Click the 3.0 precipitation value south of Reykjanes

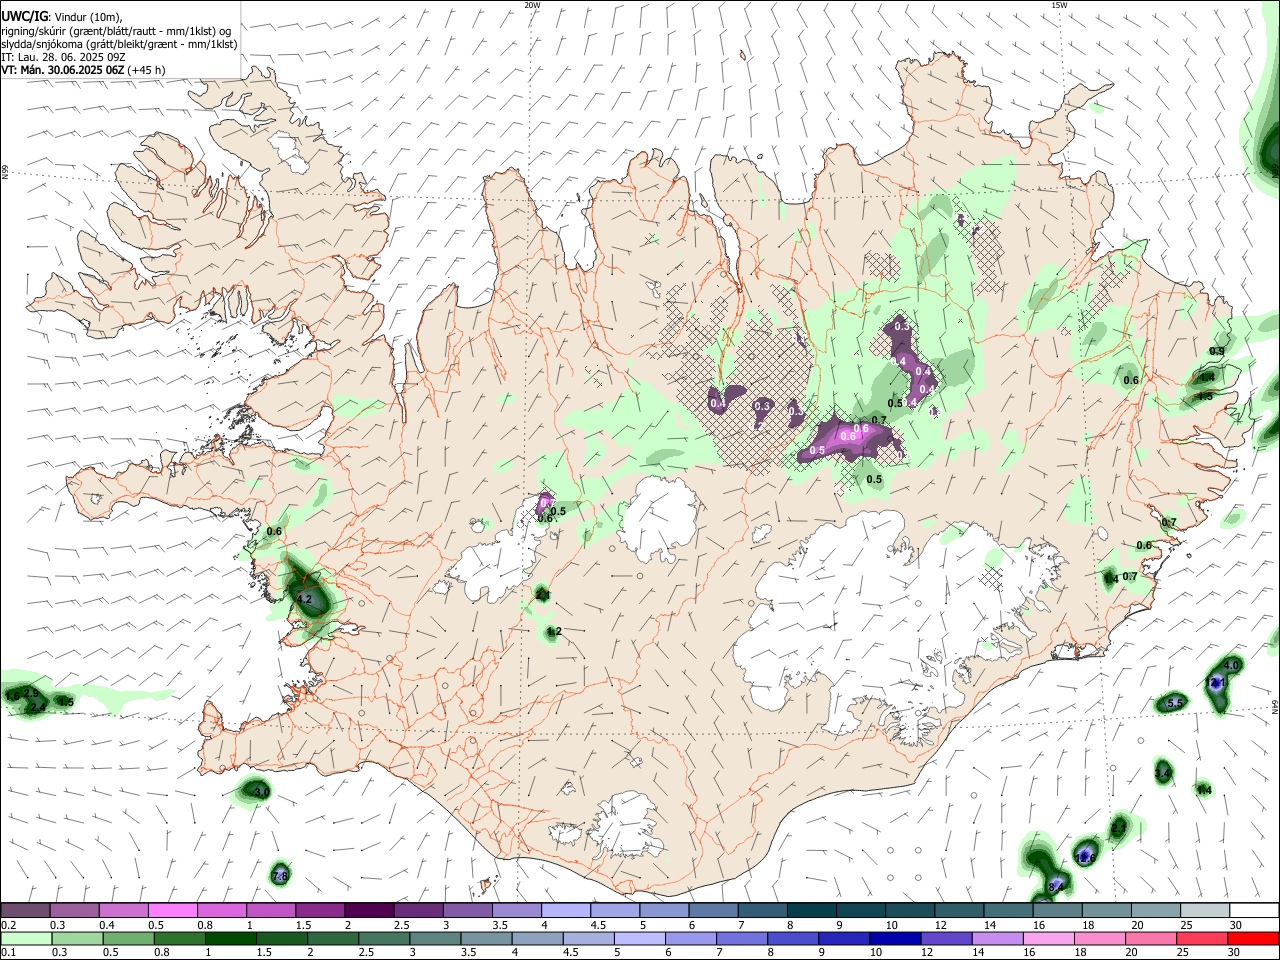pyautogui.click(x=261, y=792)
